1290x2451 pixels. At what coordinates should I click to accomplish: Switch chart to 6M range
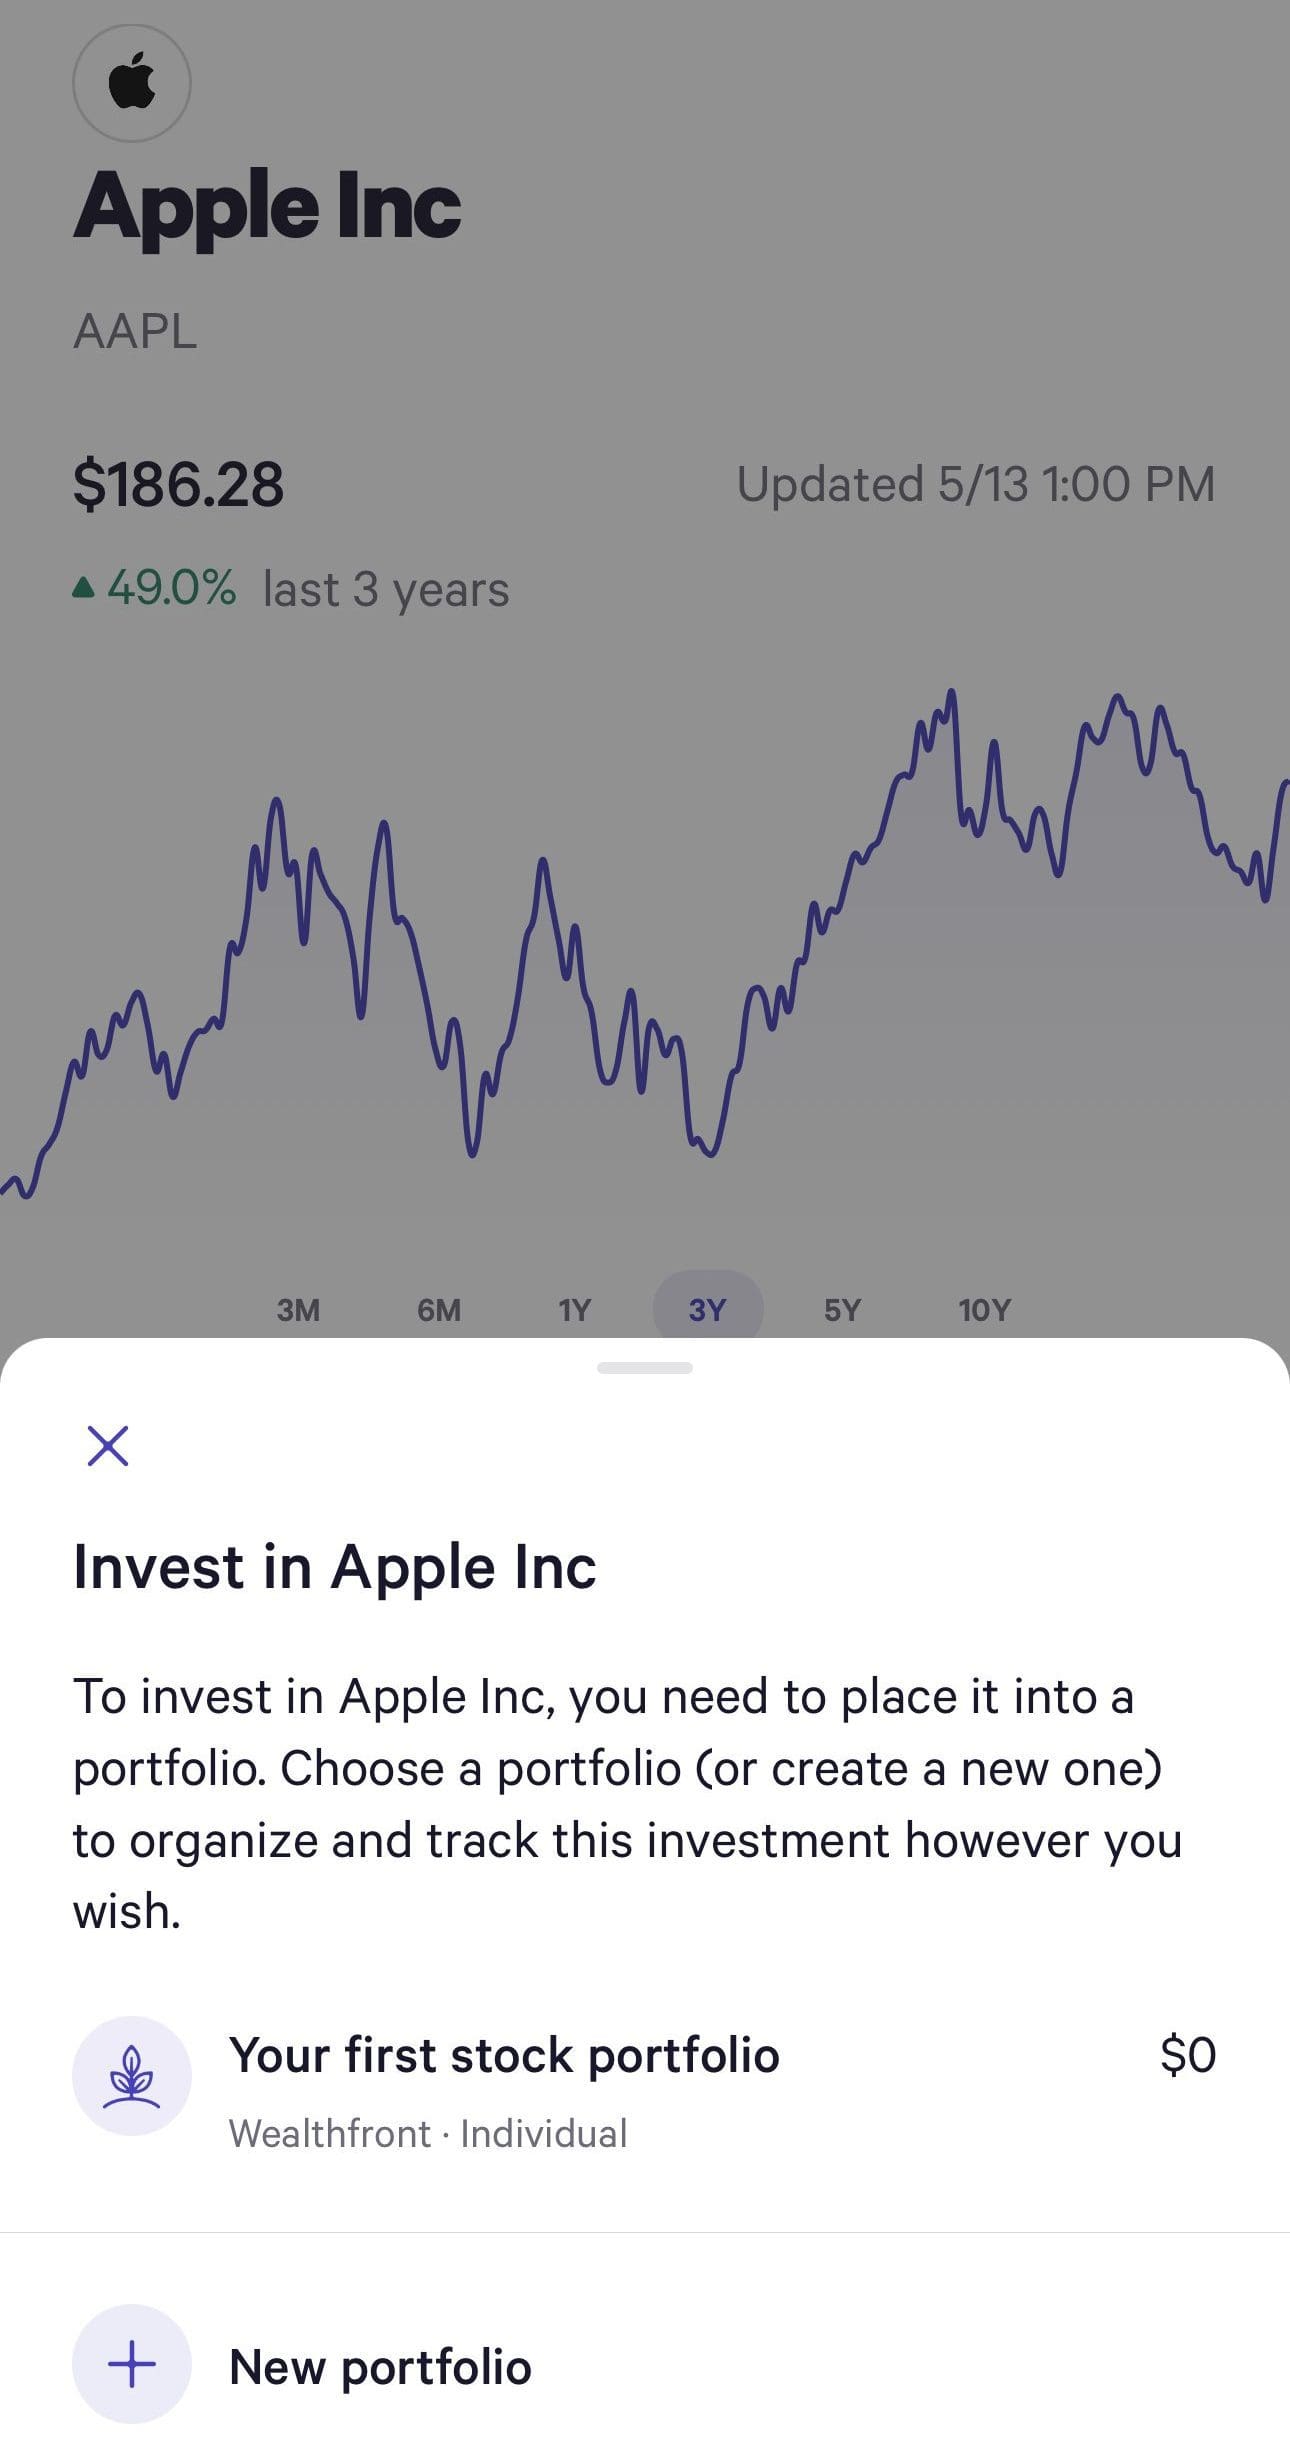439,1309
